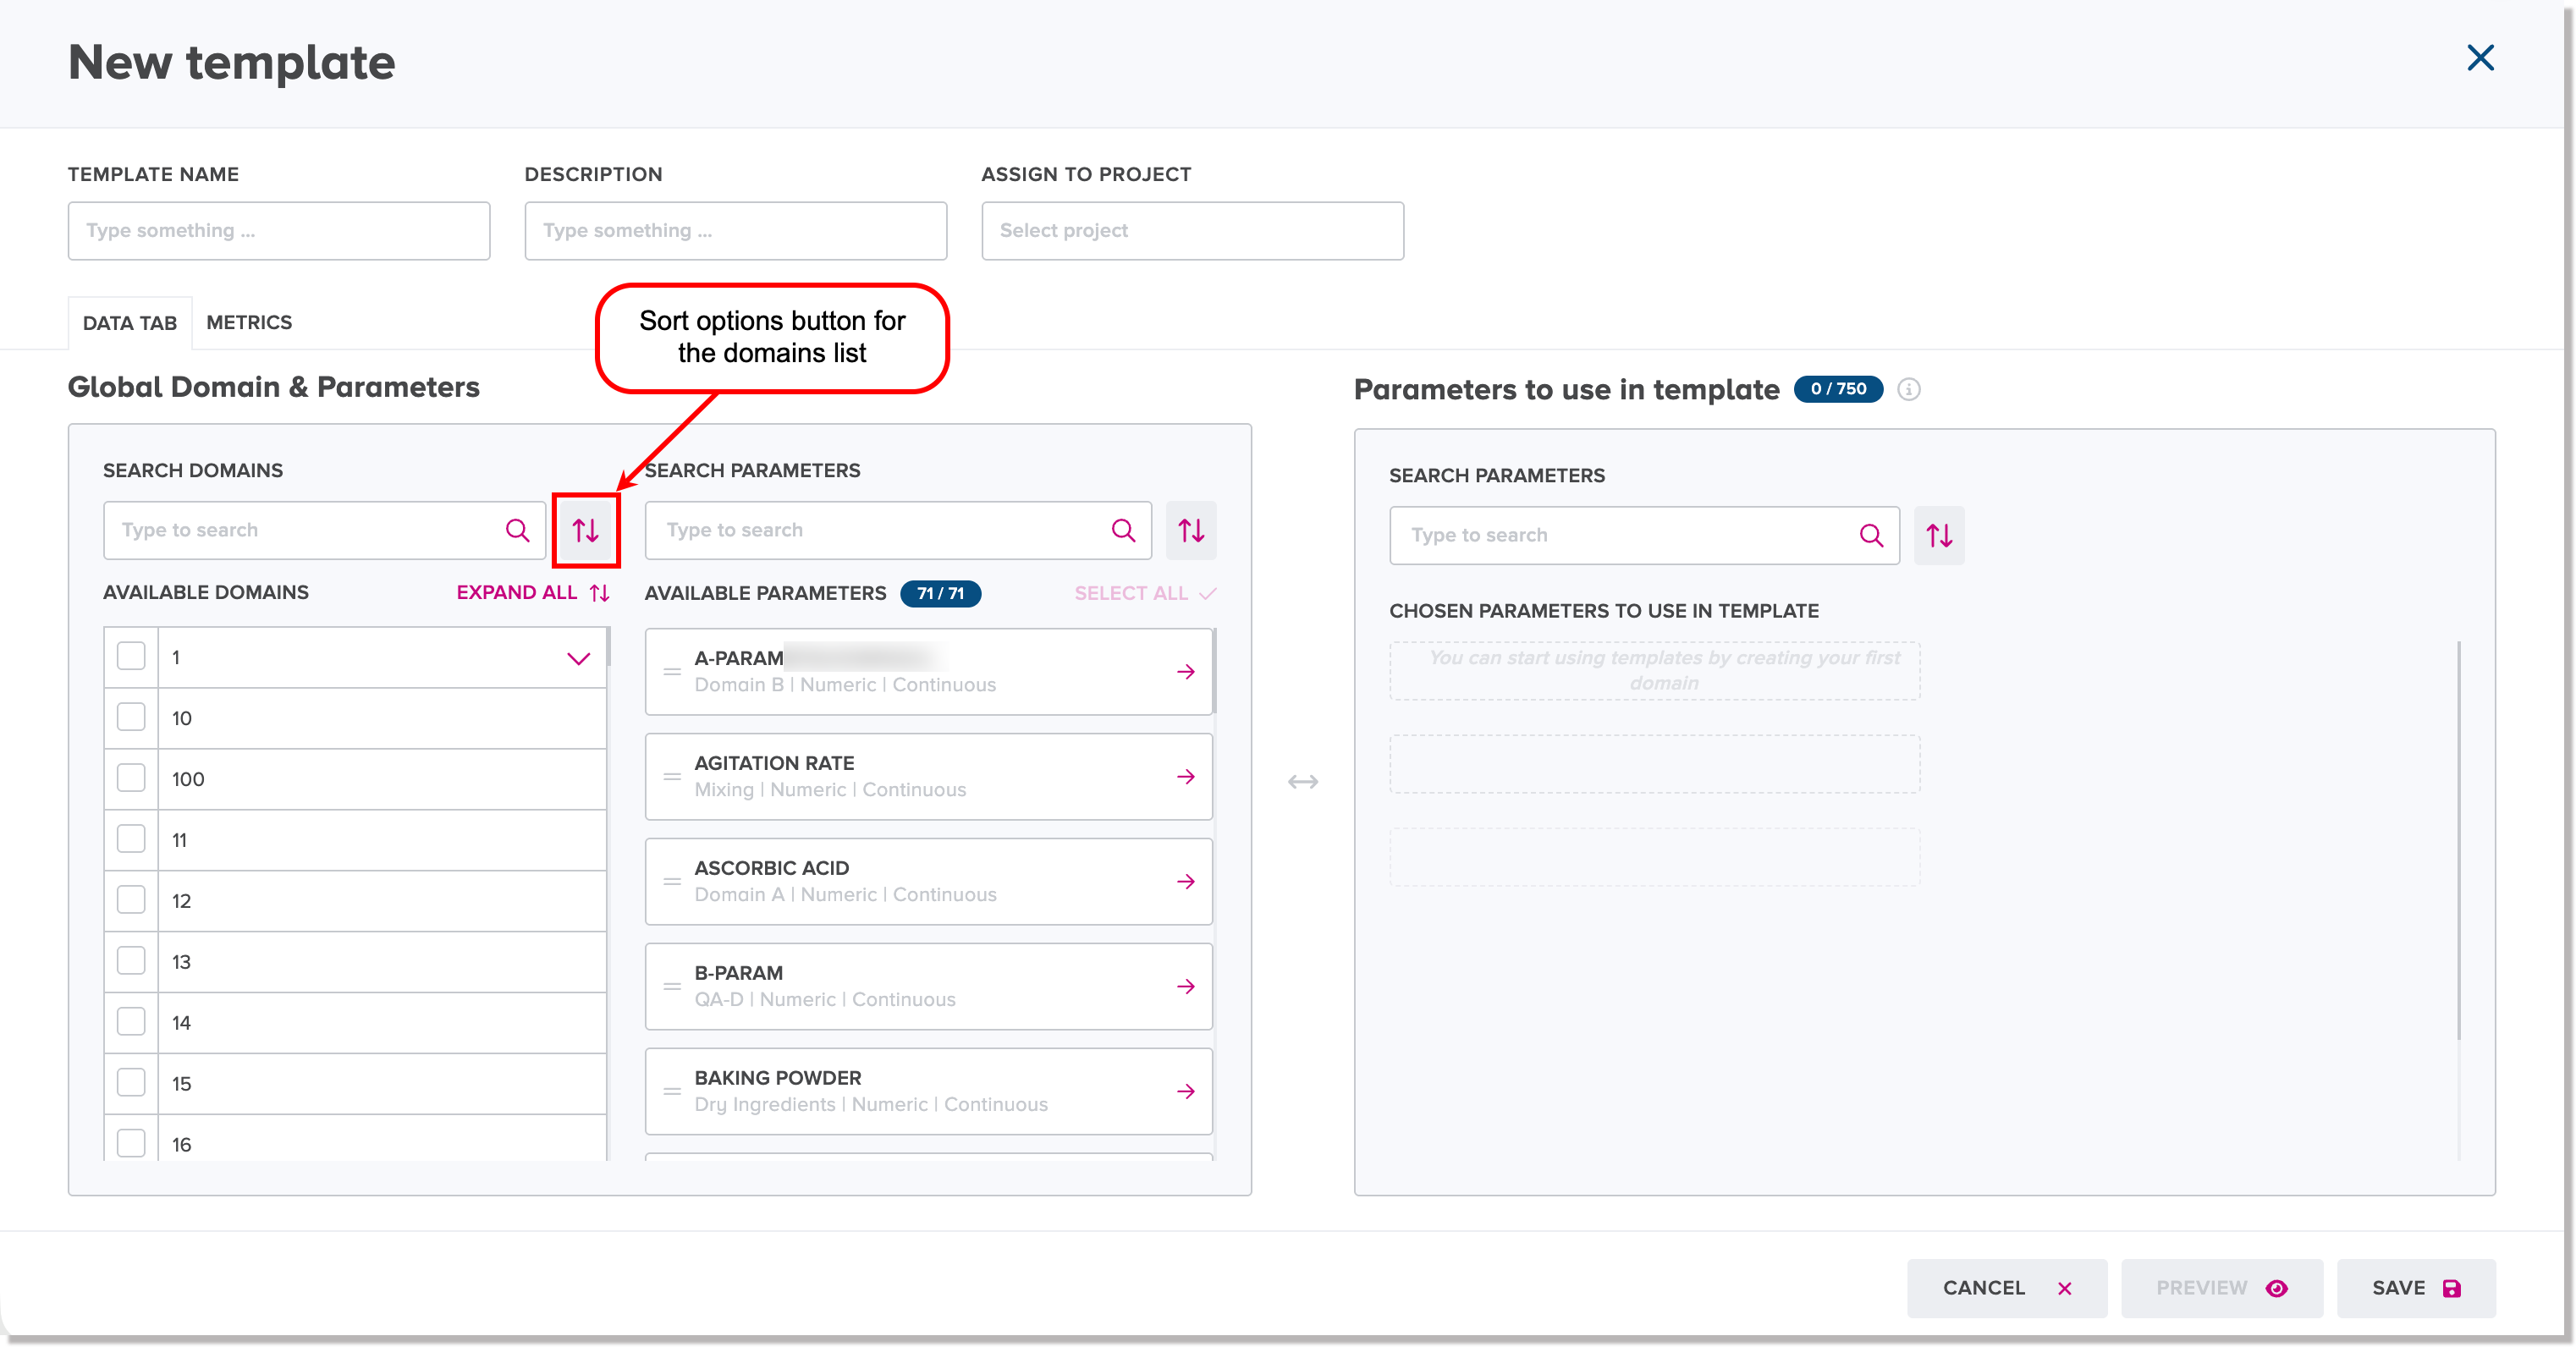Click the Save button
Image resolution: width=2576 pixels, height=1347 pixels.
point(2416,1288)
